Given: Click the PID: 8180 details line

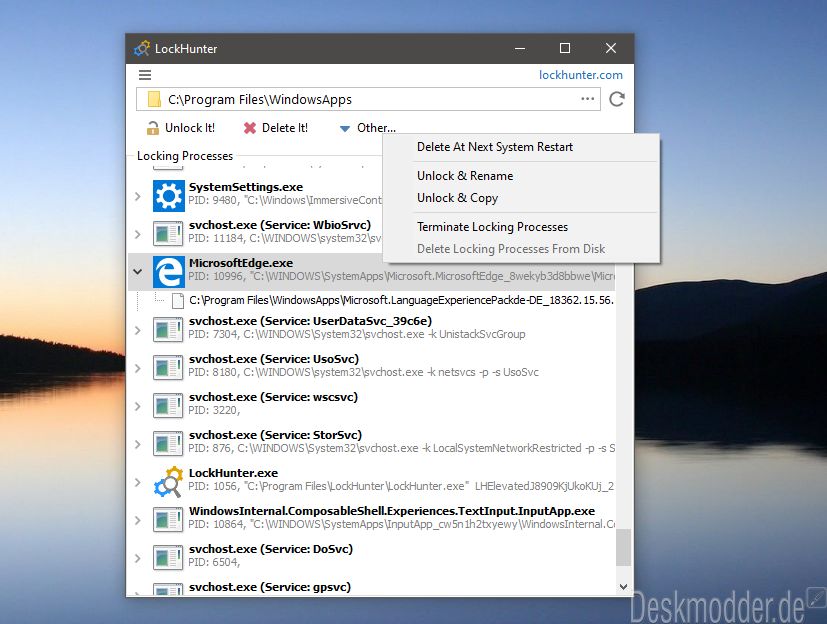Looking at the screenshot, I should pos(363,372).
